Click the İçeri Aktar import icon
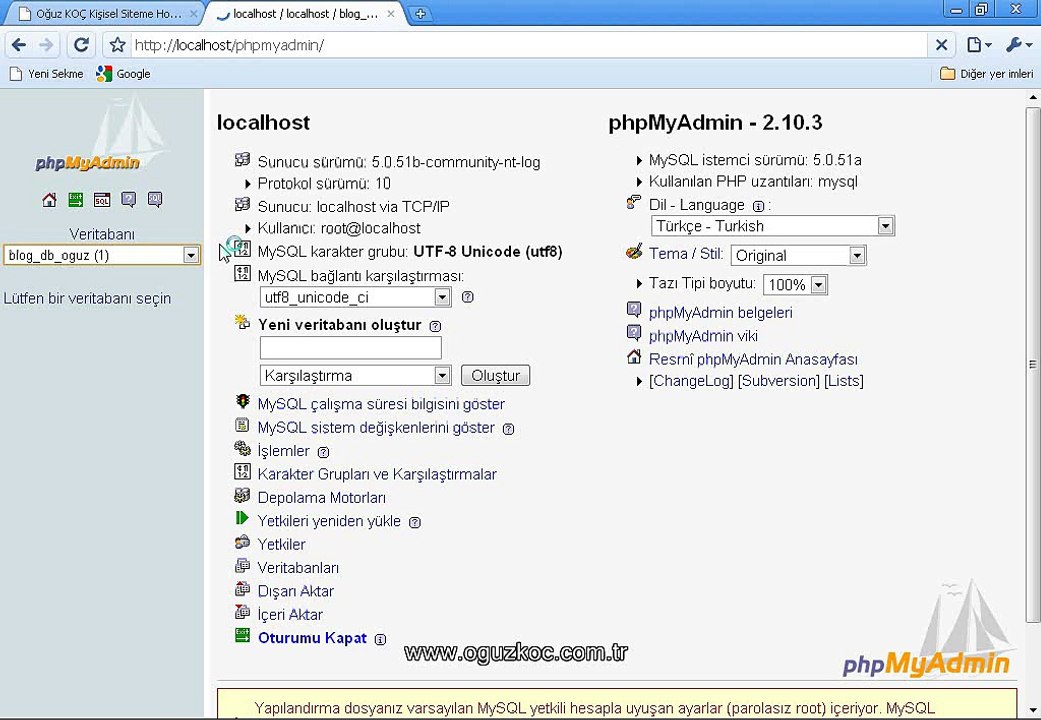The height and width of the screenshot is (720, 1041). point(242,612)
